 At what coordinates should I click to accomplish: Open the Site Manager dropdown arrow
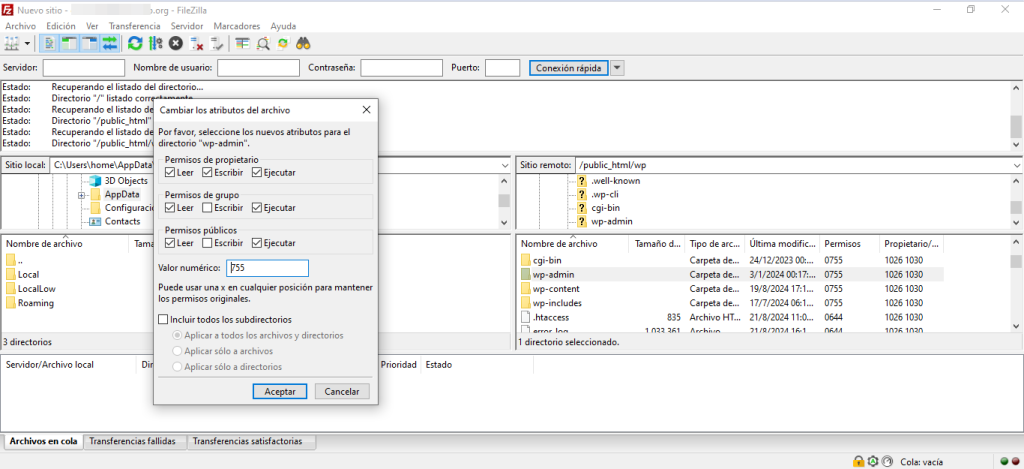[x=27, y=44]
